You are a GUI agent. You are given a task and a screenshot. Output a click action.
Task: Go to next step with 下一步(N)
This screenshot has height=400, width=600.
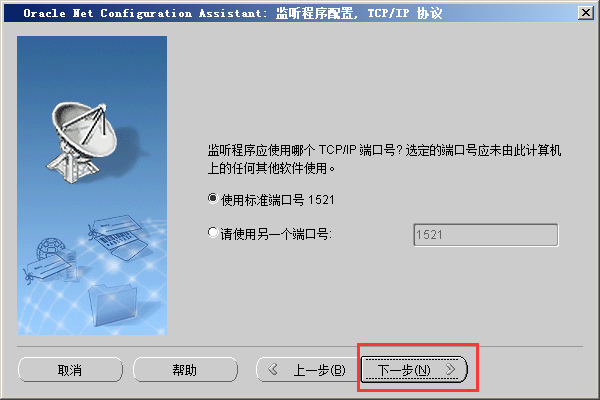click(x=414, y=369)
